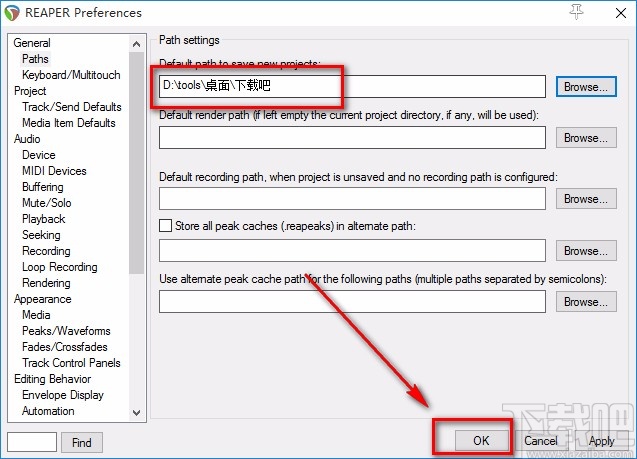This screenshot has height=459, width=637.
Task: Click the default projects path field
Action: tap(352, 86)
